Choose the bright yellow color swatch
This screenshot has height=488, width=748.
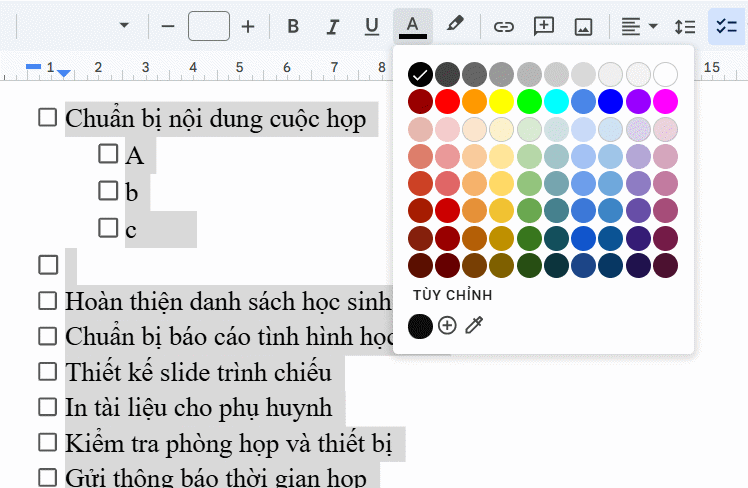(502, 102)
